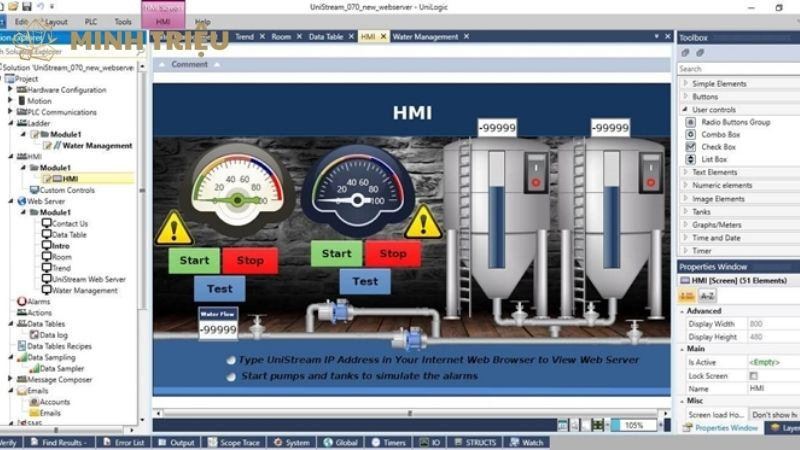Click the A-Z alphabetical sort icon
This screenshot has height=450, width=800.
click(x=706, y=296)
